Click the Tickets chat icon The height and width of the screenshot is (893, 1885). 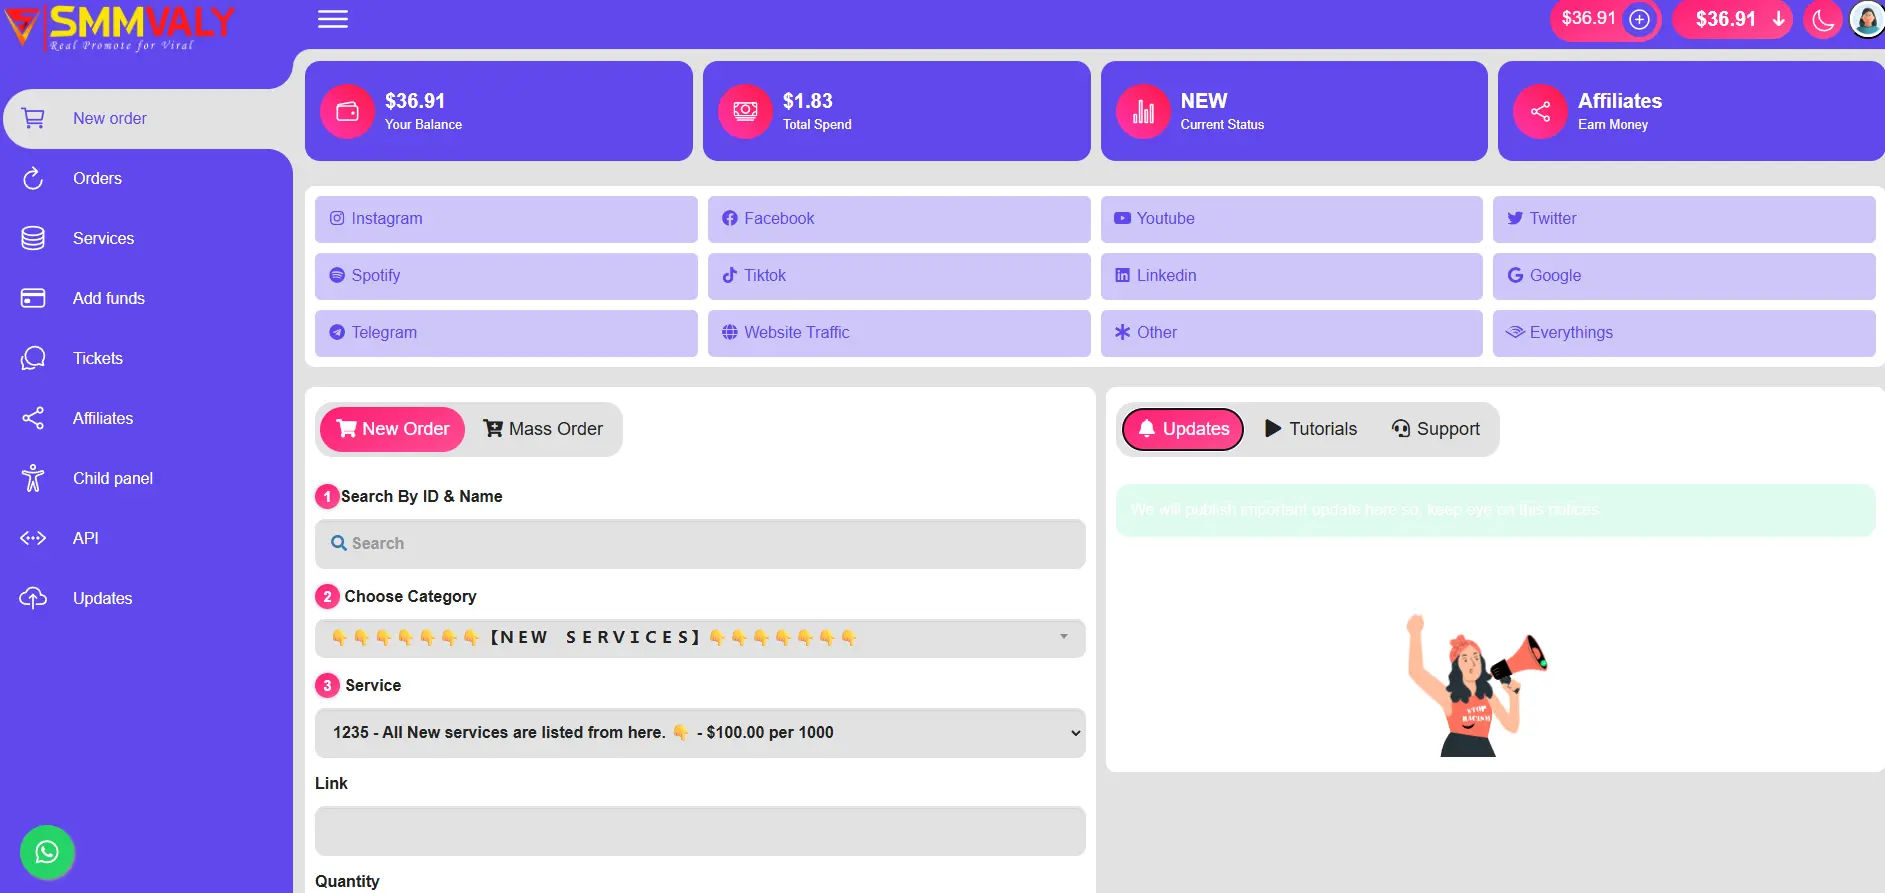(x=33, y=358)
